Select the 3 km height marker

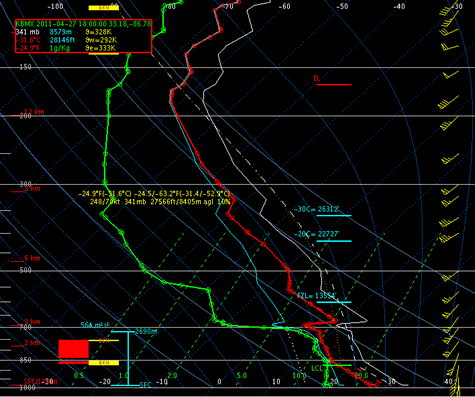click(32, 322)
